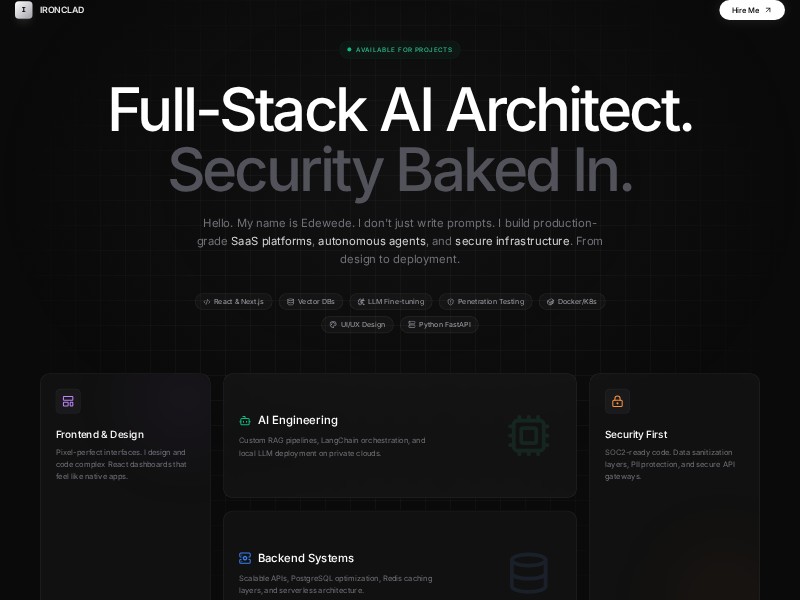Open the SaaS platforms highlighted text
Screen dimensions: 800x600
(x=270, y=241)
